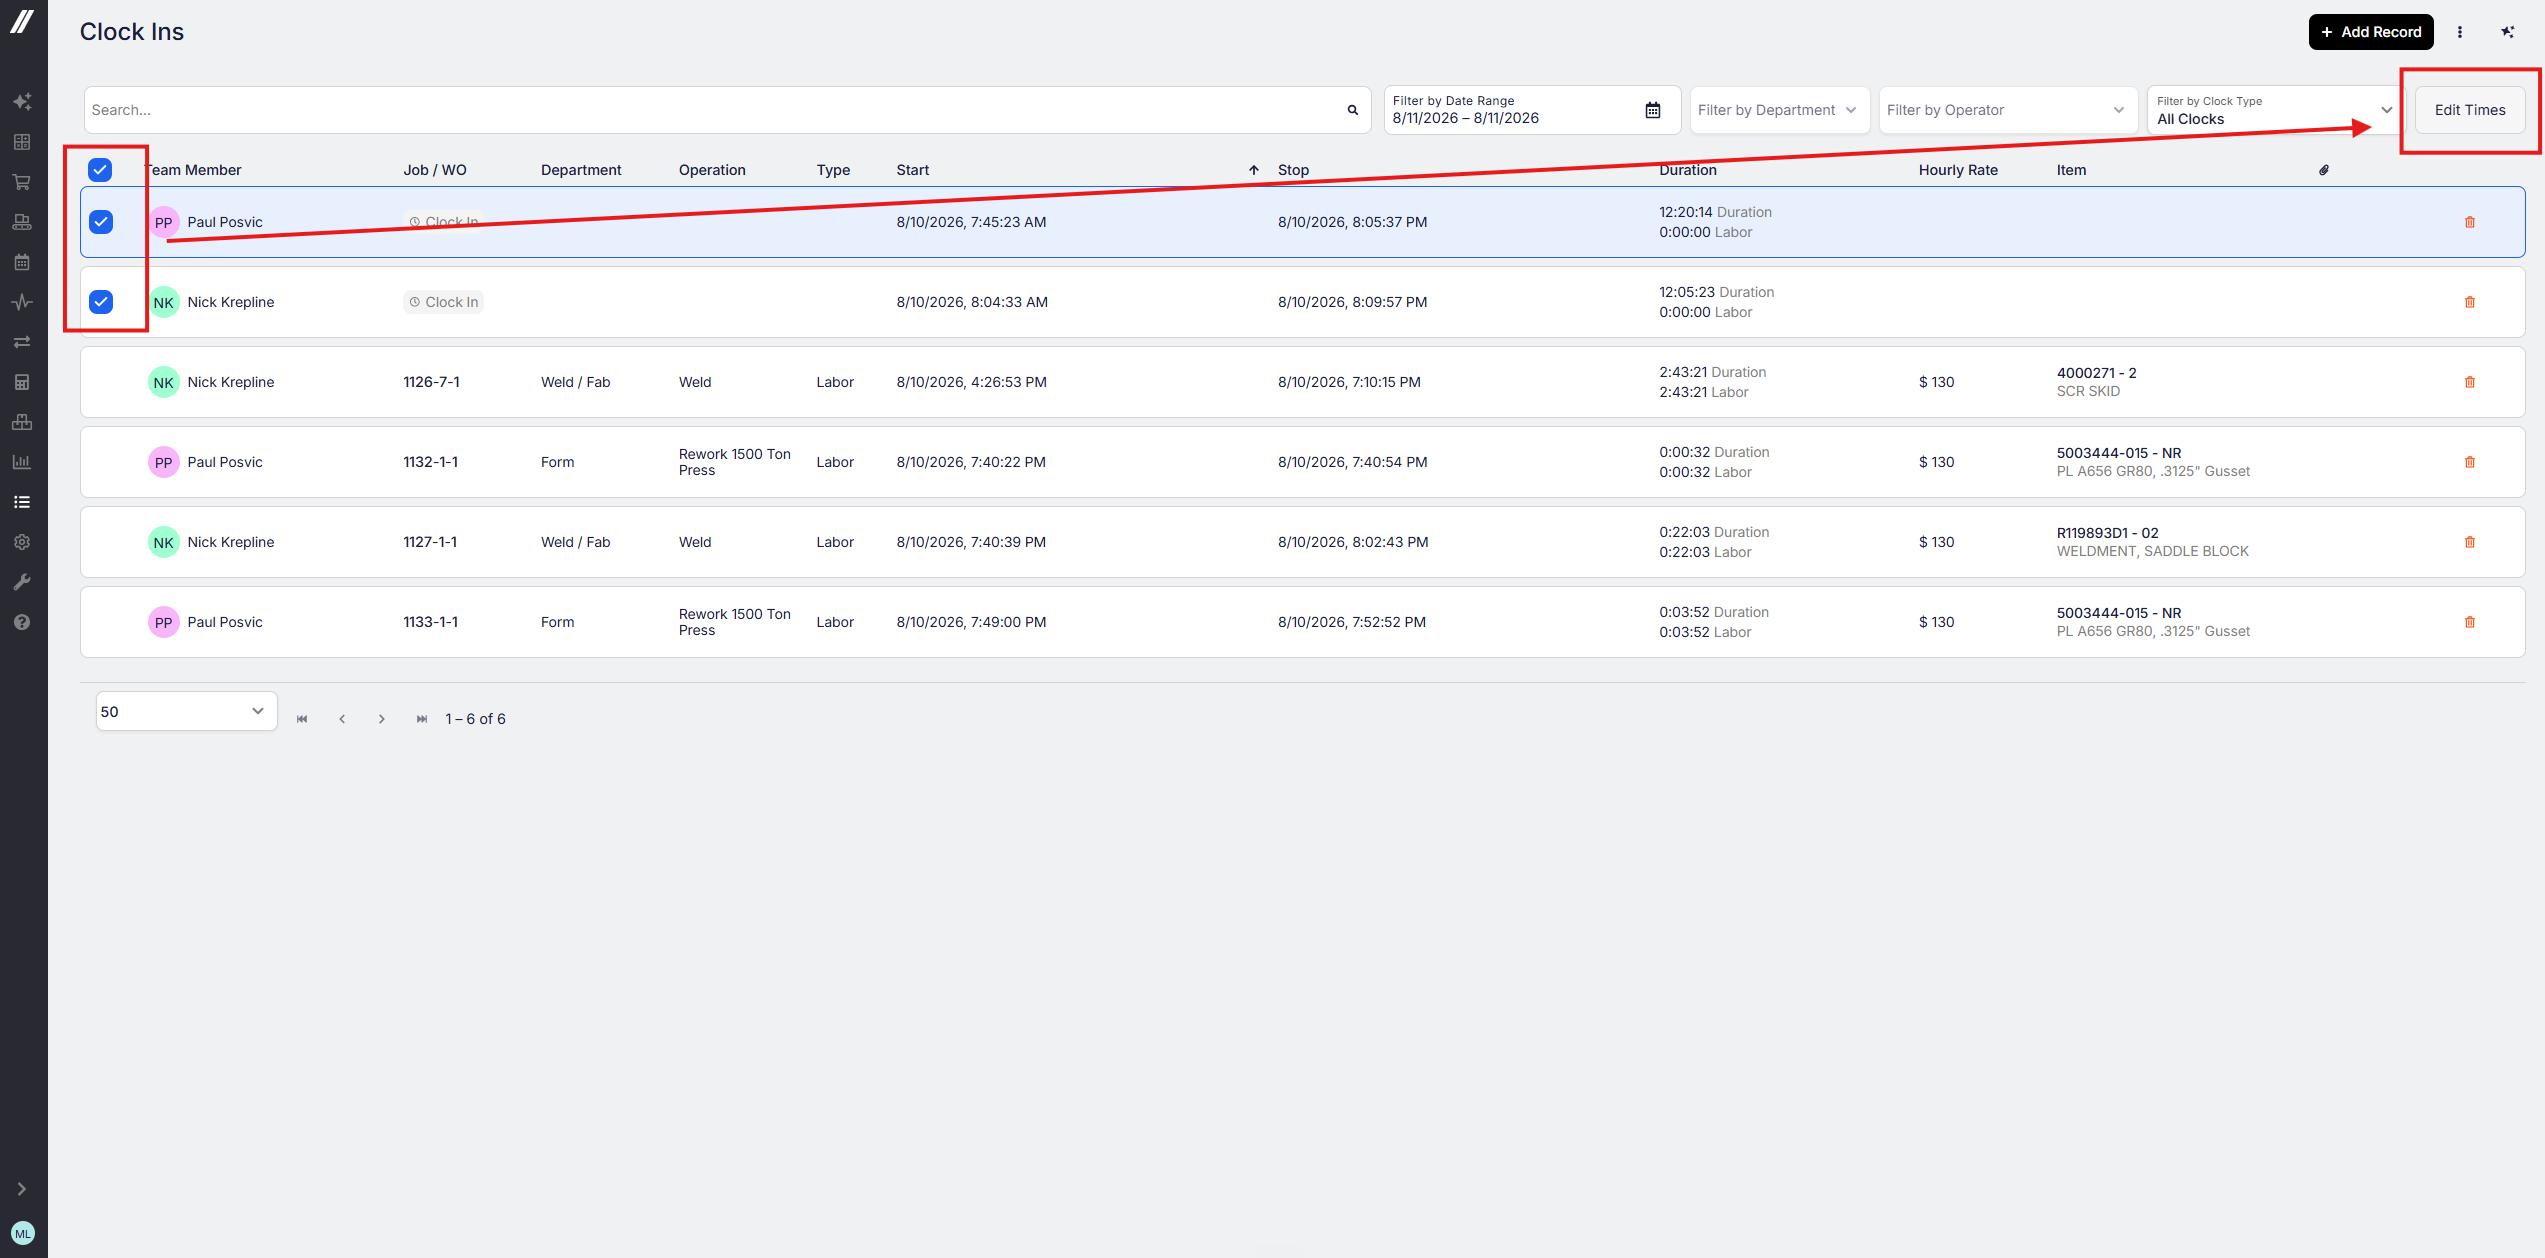Open the AI sparkles item in the sidebar
The image size is (2545, 1258).
tap(22, 102)
